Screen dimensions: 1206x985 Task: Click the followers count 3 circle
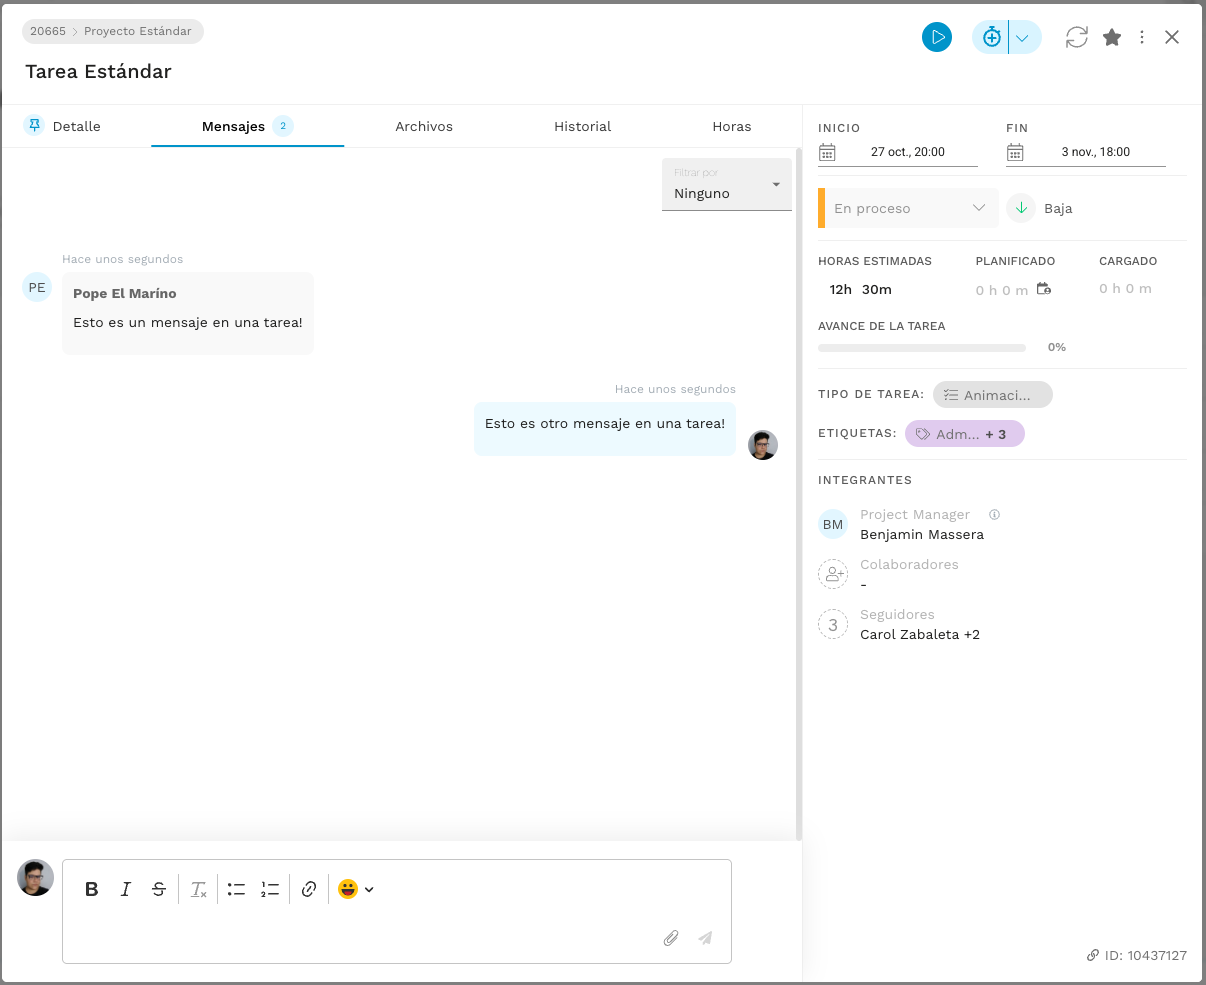click(833, 624)
